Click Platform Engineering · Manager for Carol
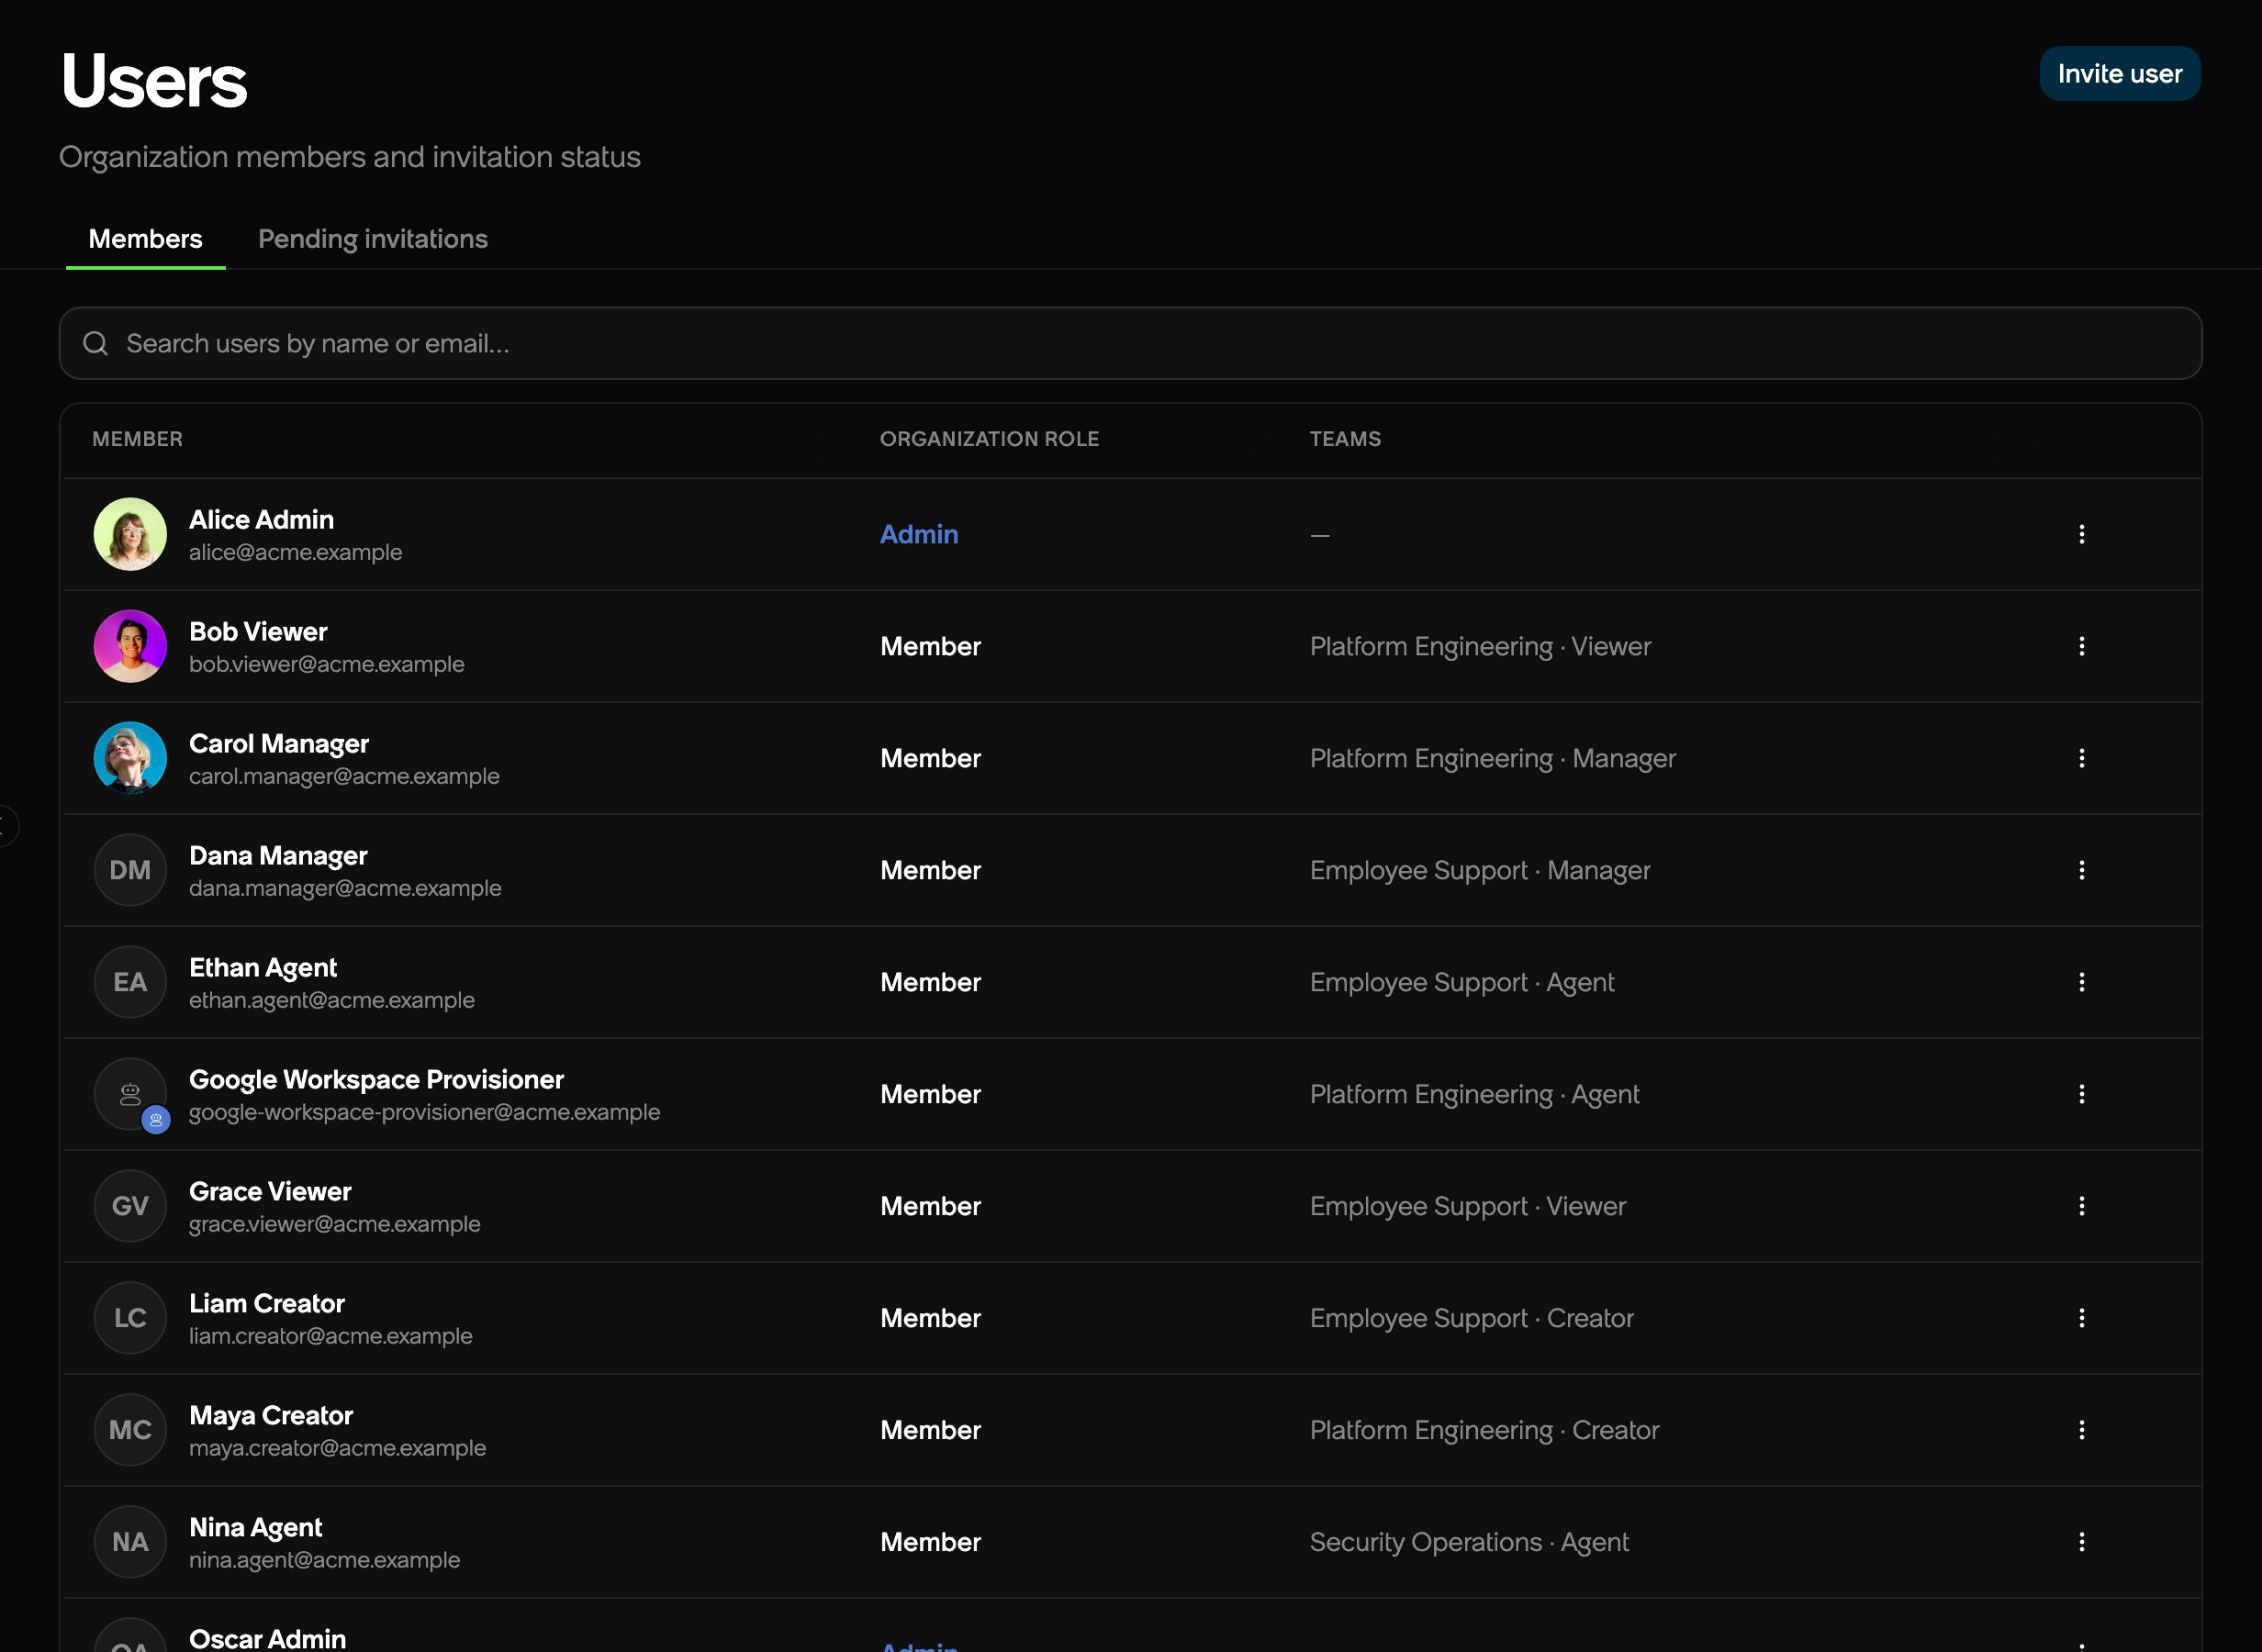The width and height of the screenshot is (2262, 1652). pyautogui.click(x=1492, y=758)
